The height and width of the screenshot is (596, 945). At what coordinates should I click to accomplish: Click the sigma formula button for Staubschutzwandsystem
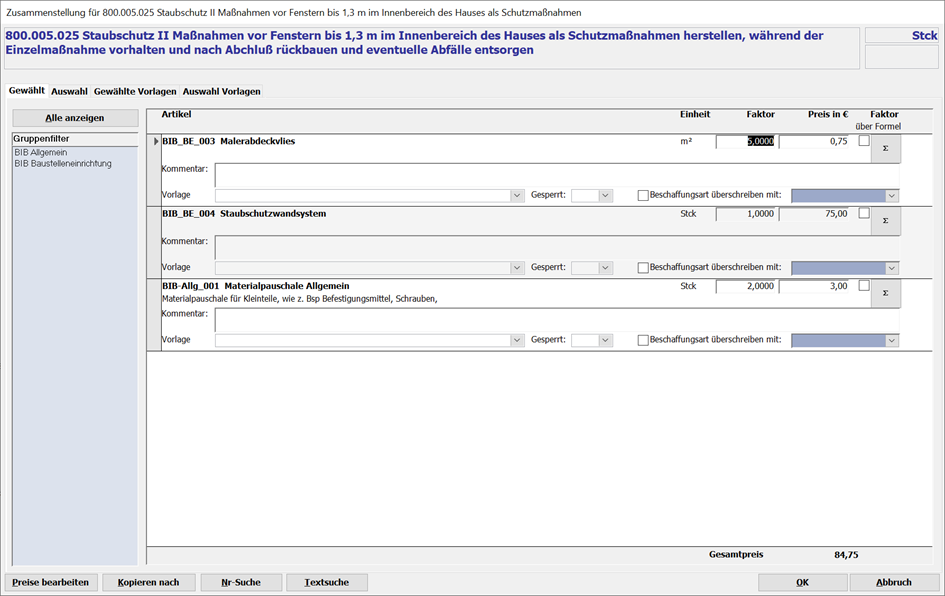coord(885,221)
